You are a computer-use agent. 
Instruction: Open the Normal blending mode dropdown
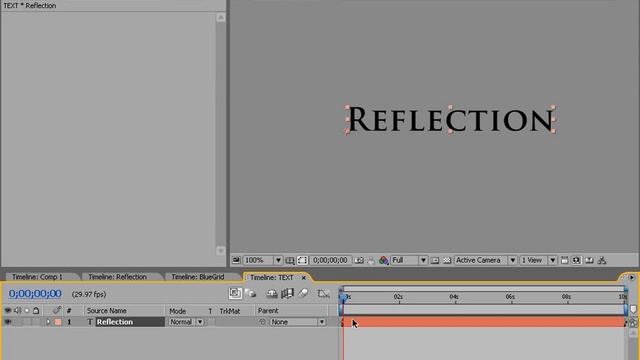187,322
